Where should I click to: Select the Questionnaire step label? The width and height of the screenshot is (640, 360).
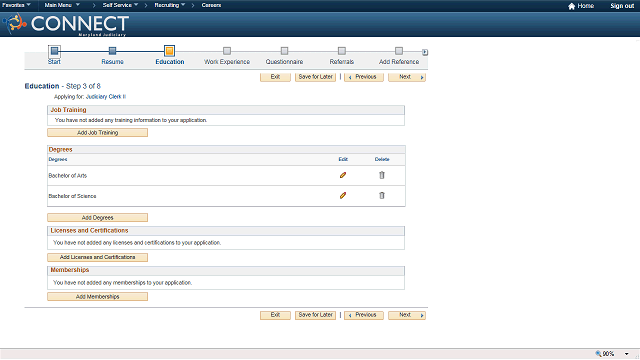pyautogui.click(x=284, y=62)
